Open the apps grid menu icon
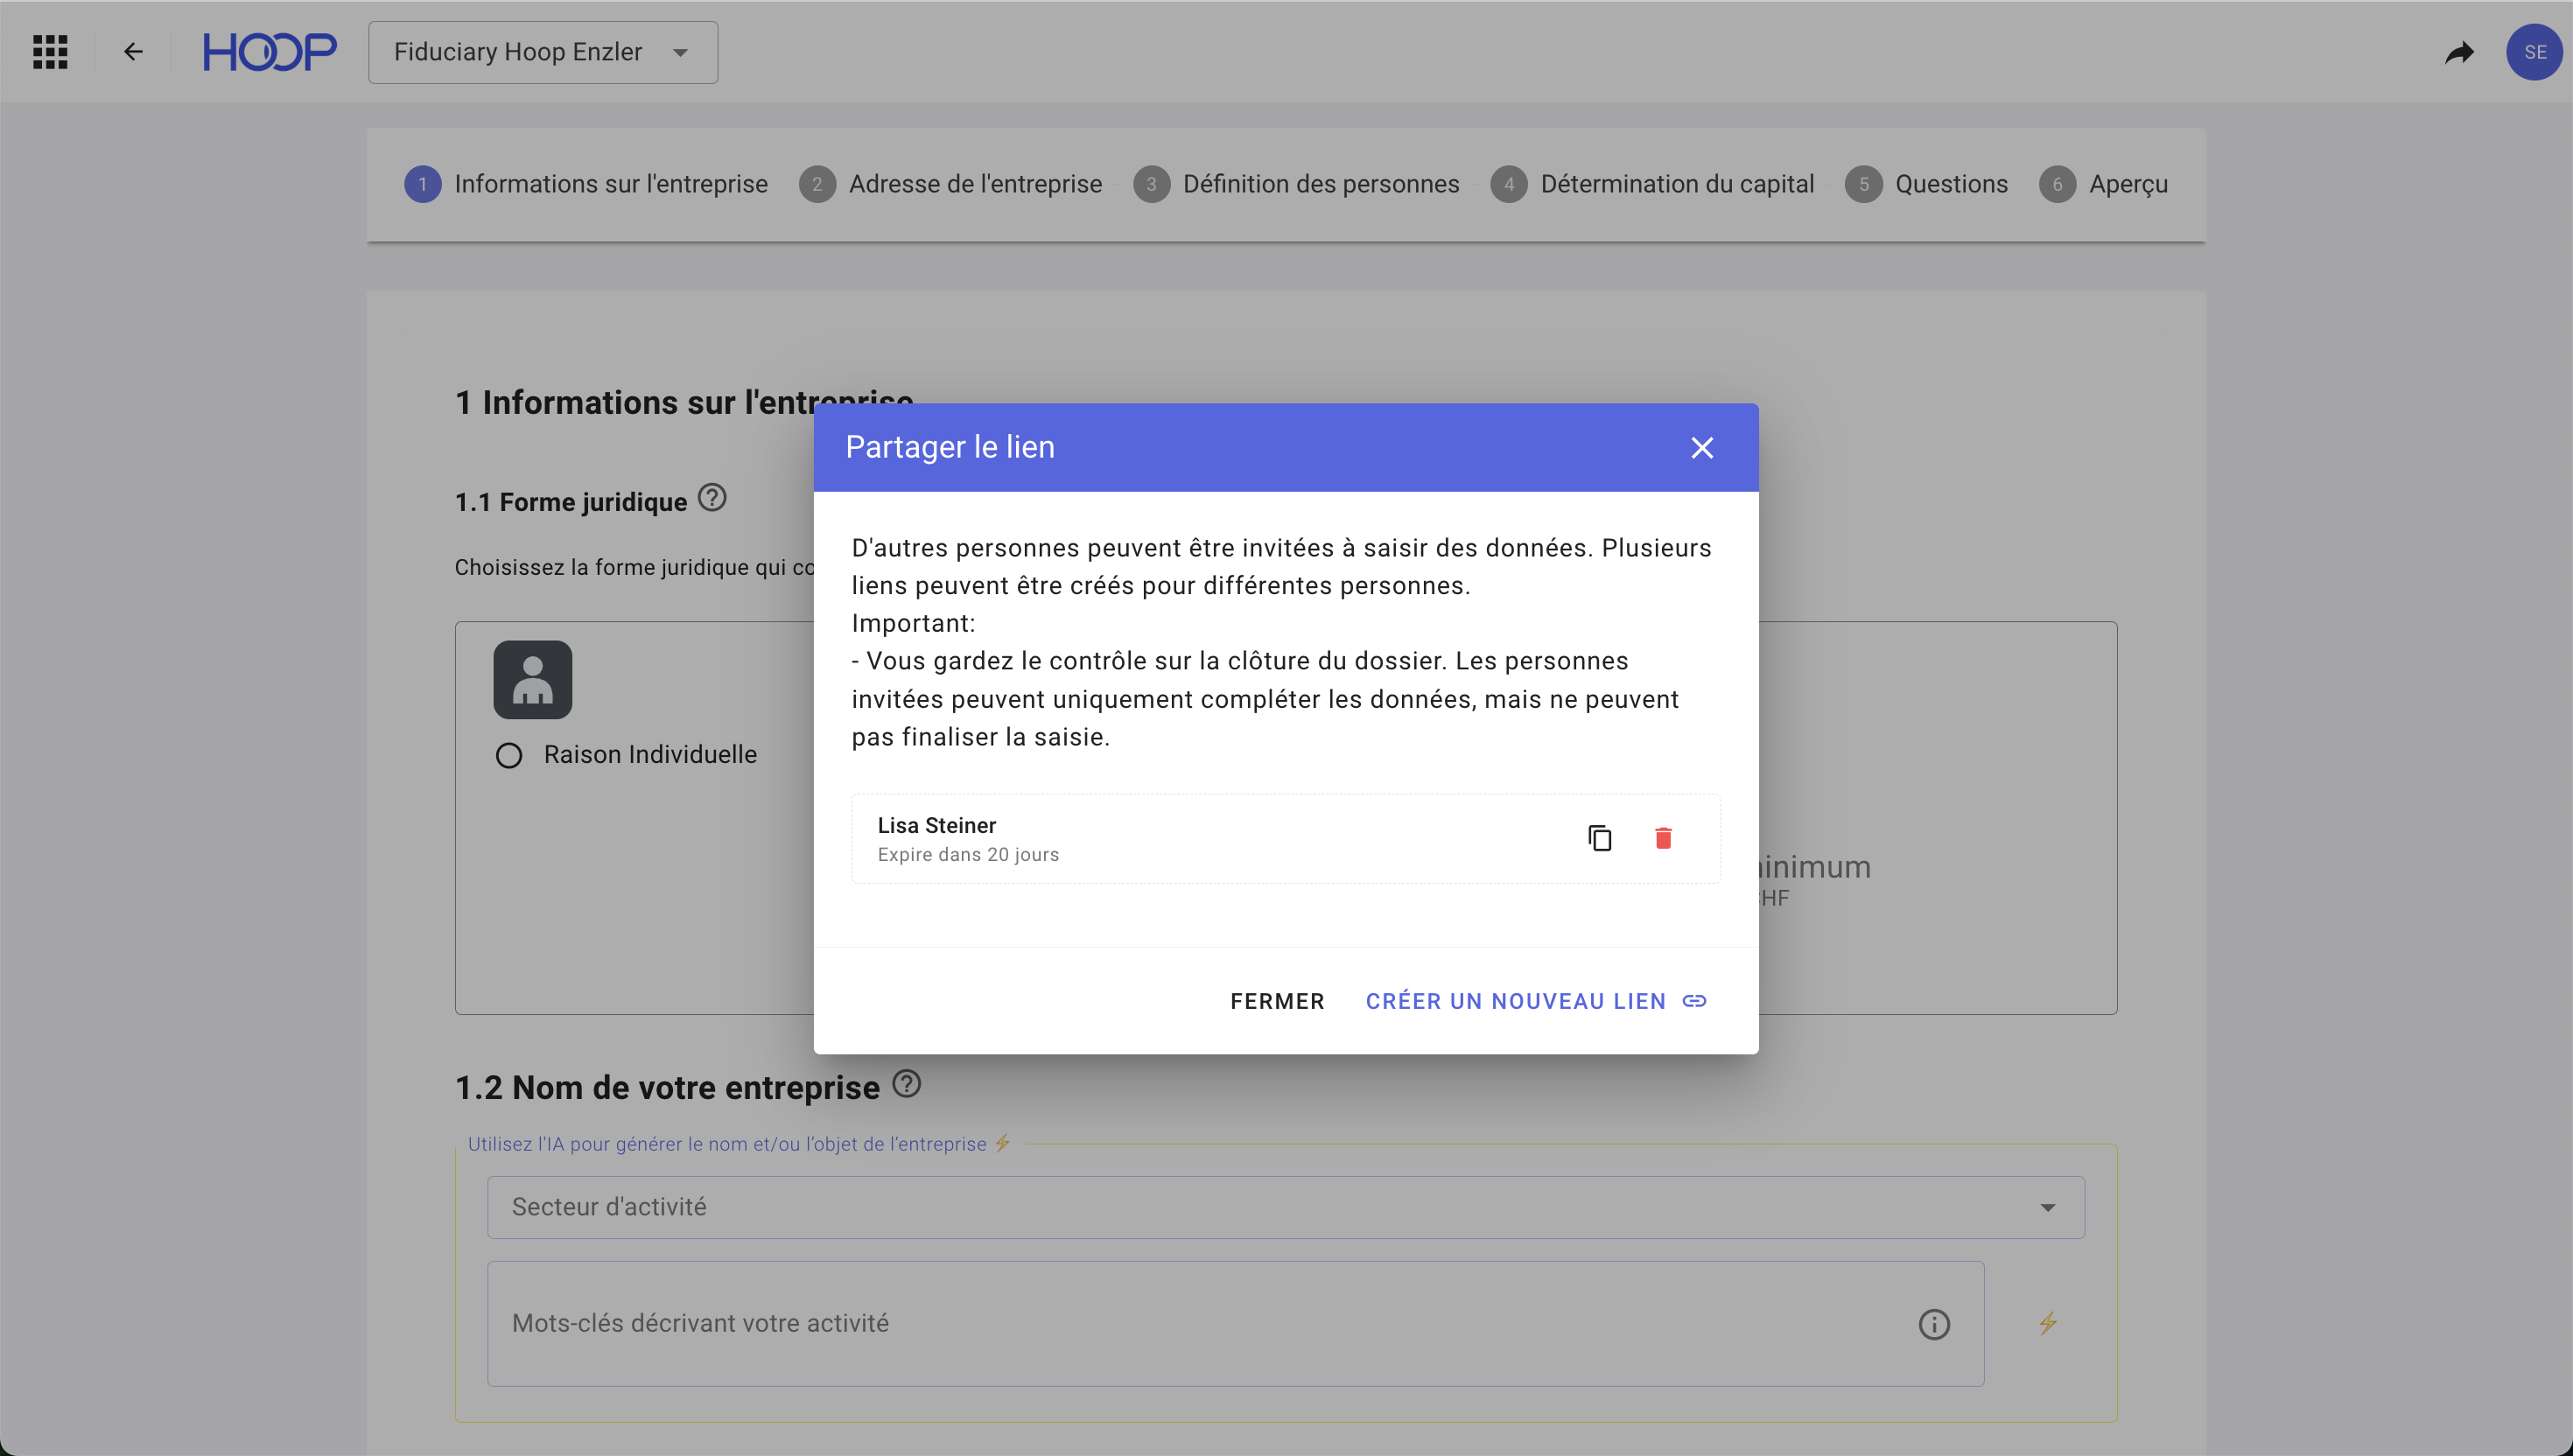Screen dimensions: 2573x1456 (50, 52)
